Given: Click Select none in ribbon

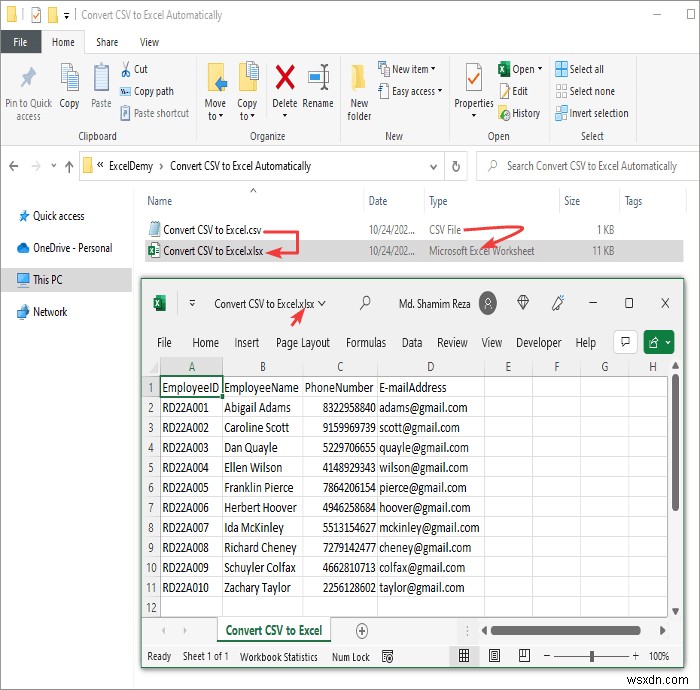Looking at the screenshot, I should 585,91.
